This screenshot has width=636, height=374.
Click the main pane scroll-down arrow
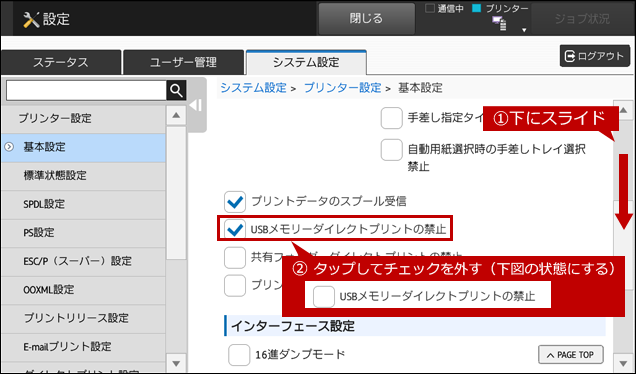point(623,363)
